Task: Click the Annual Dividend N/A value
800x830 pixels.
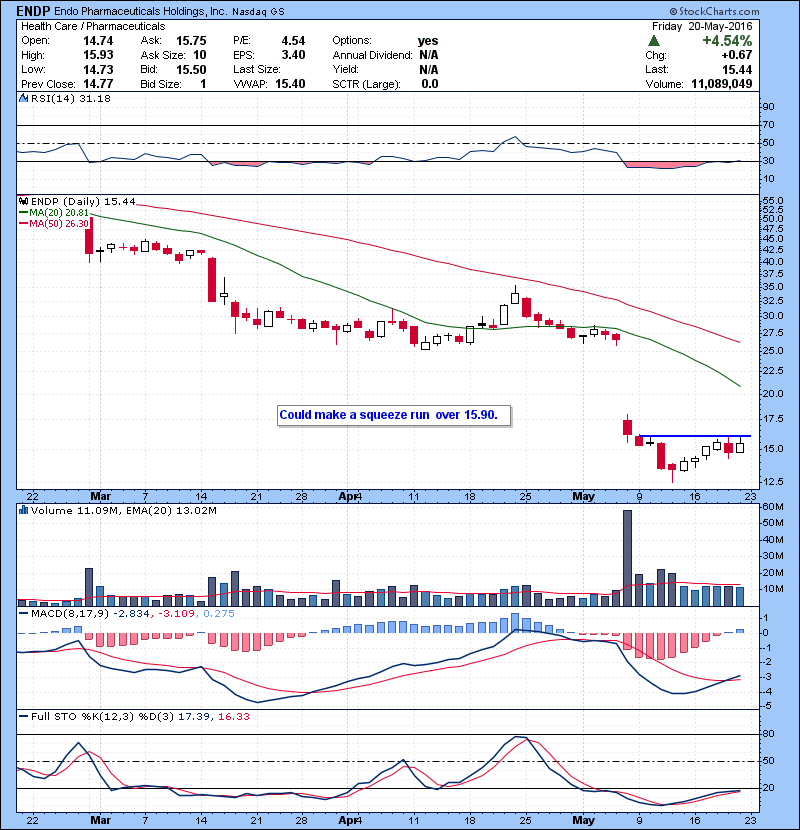Action: 428,55
